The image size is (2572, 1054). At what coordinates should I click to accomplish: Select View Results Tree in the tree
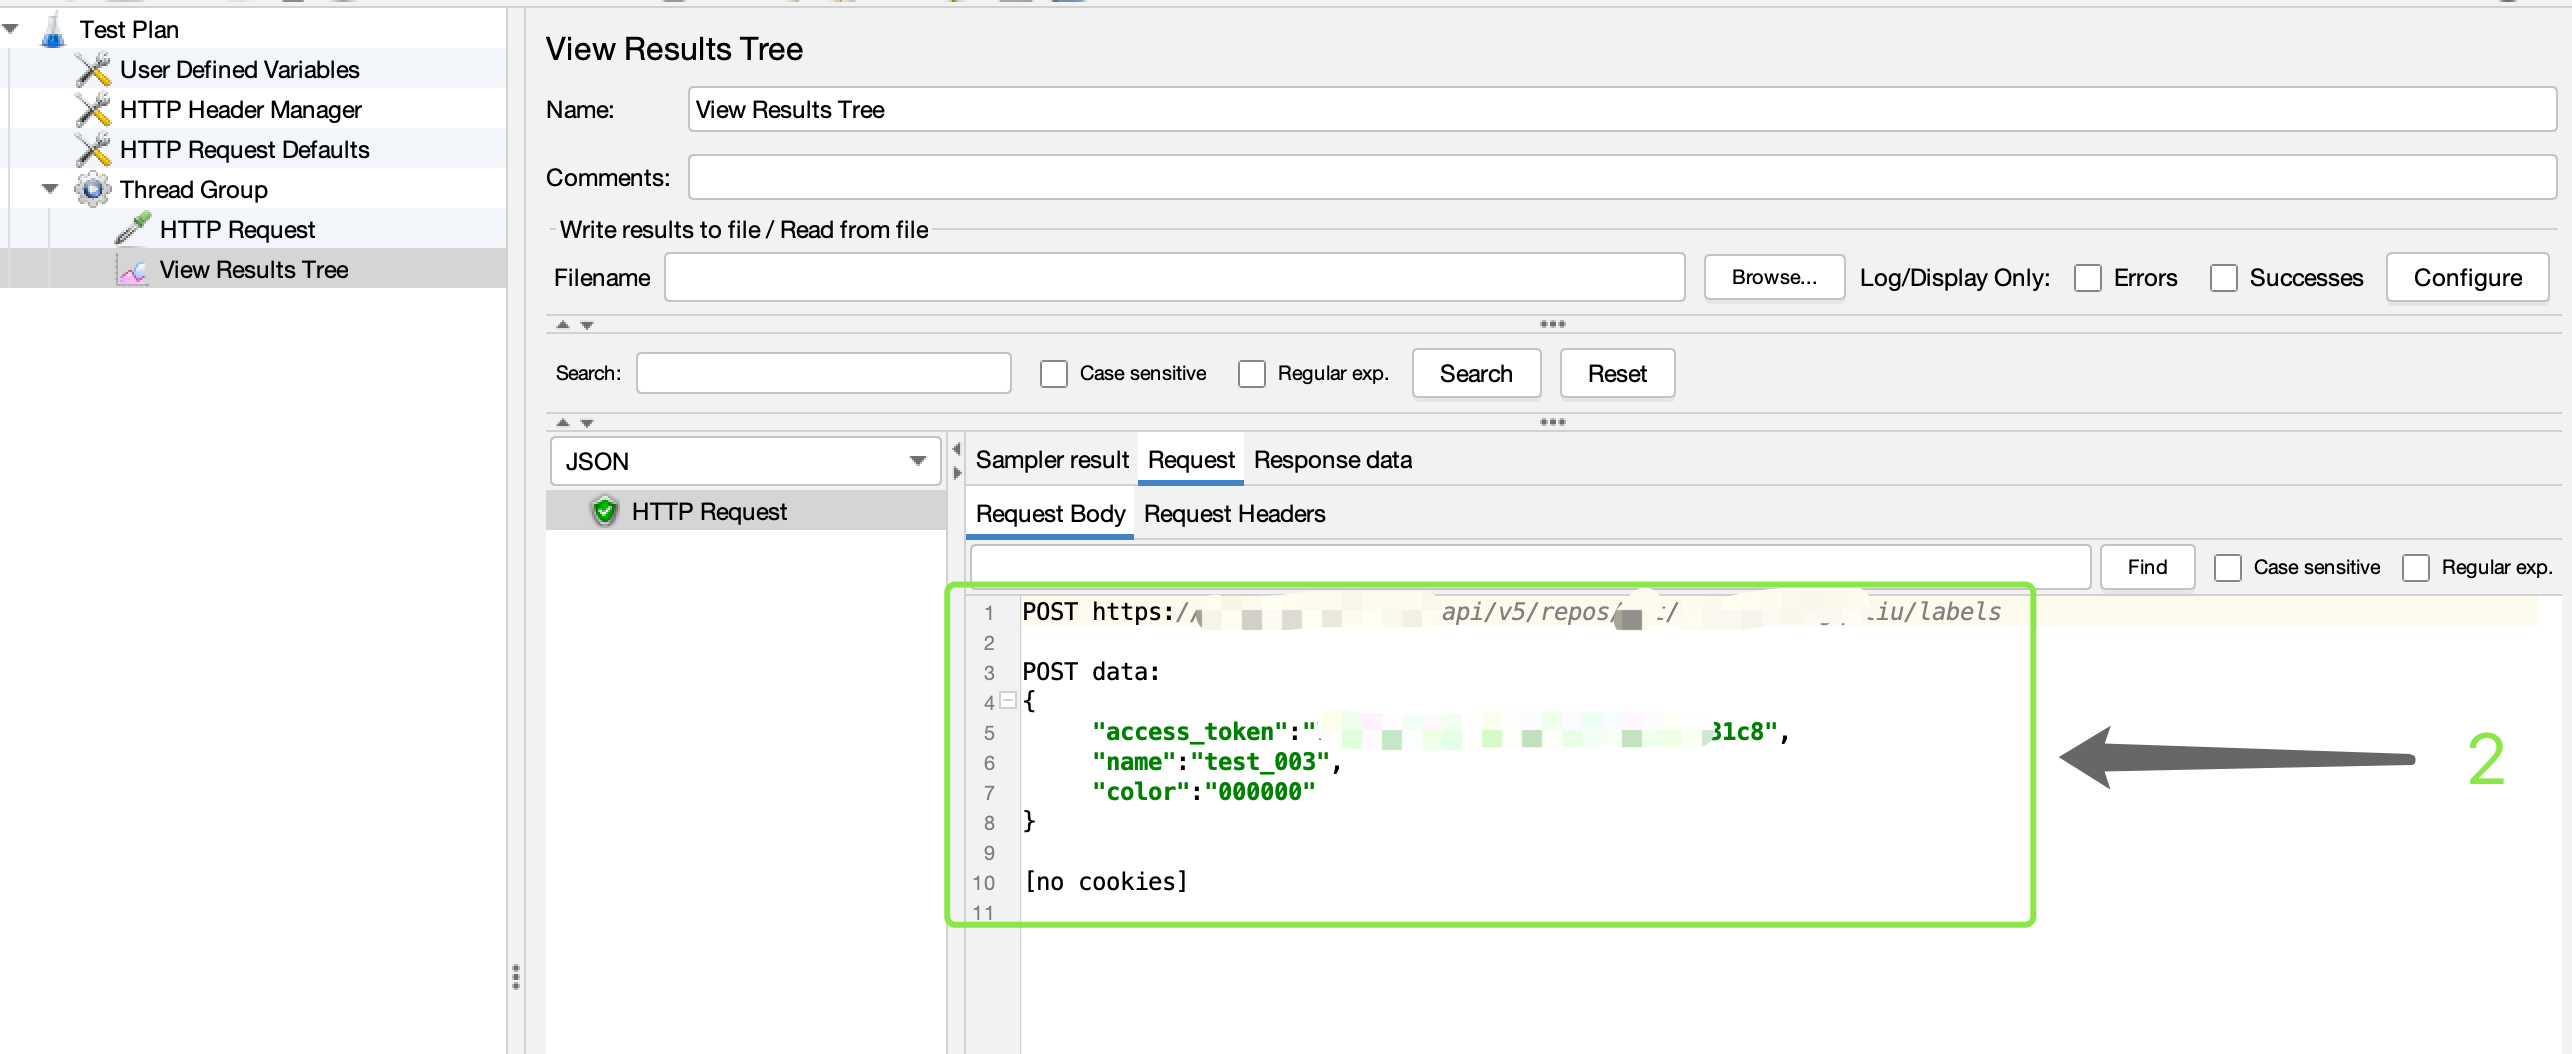[254, 270]
